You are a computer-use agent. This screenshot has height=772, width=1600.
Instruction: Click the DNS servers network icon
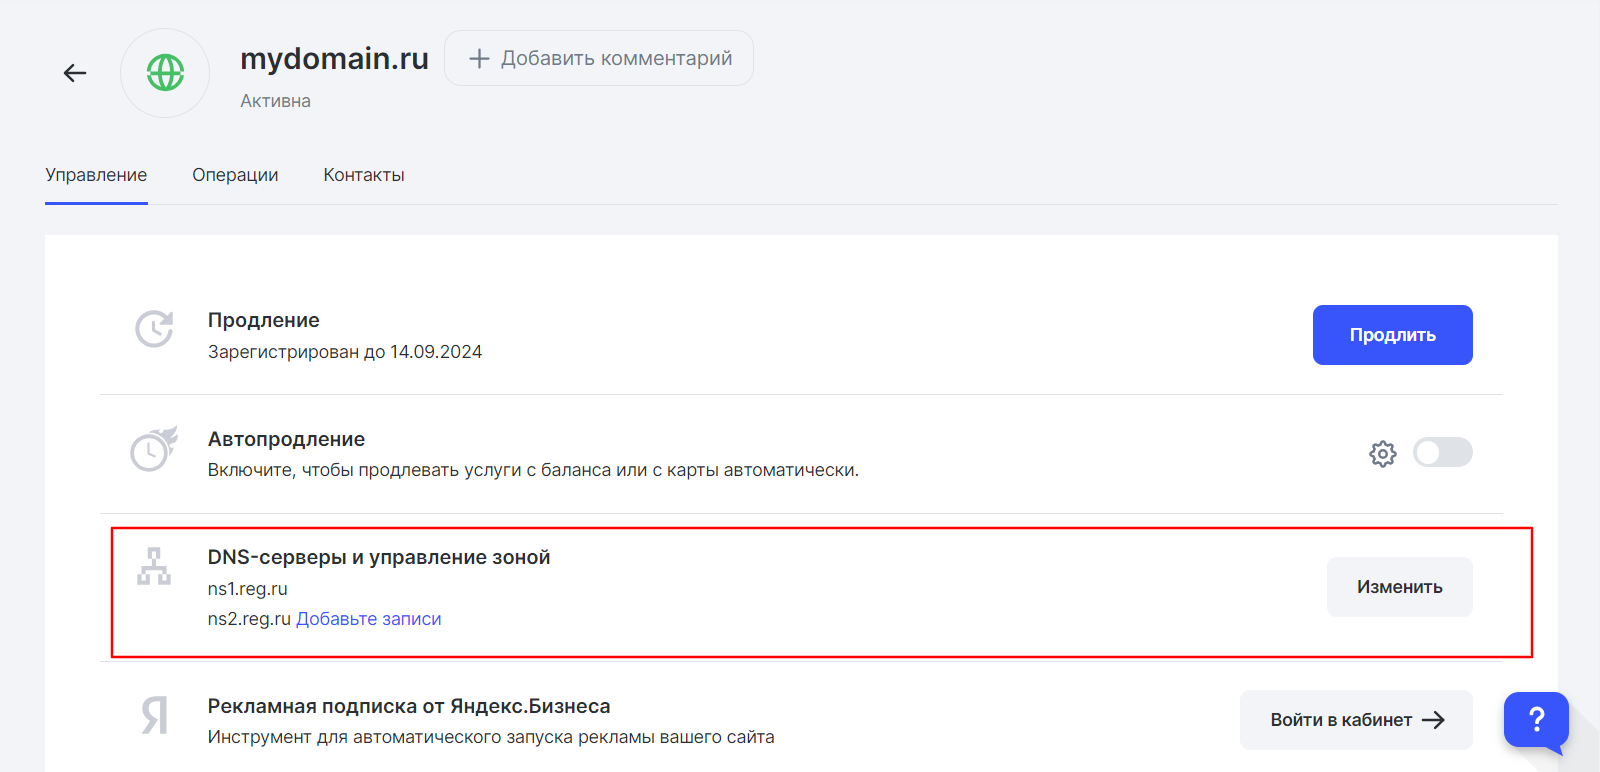pos(154,567)
